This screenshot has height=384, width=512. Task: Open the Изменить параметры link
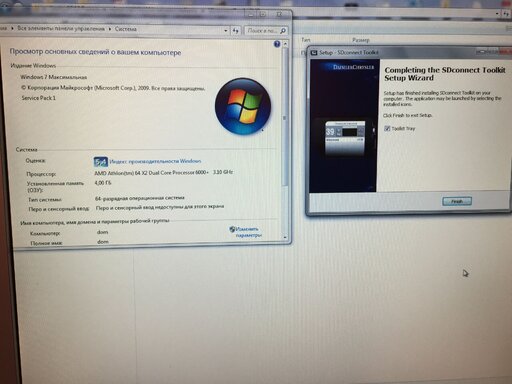point(247,232)
